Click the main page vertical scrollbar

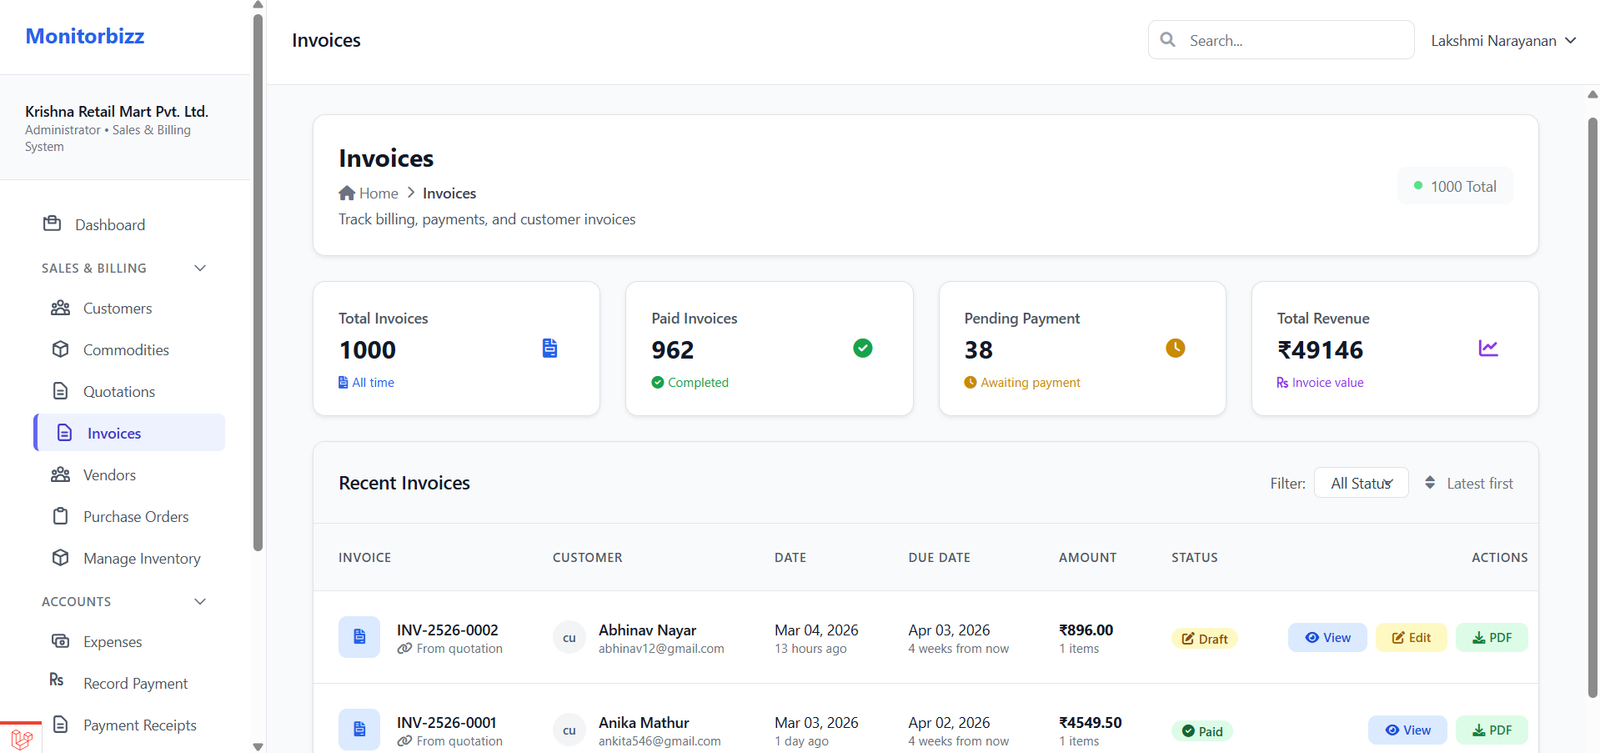tap(1593, 408)
